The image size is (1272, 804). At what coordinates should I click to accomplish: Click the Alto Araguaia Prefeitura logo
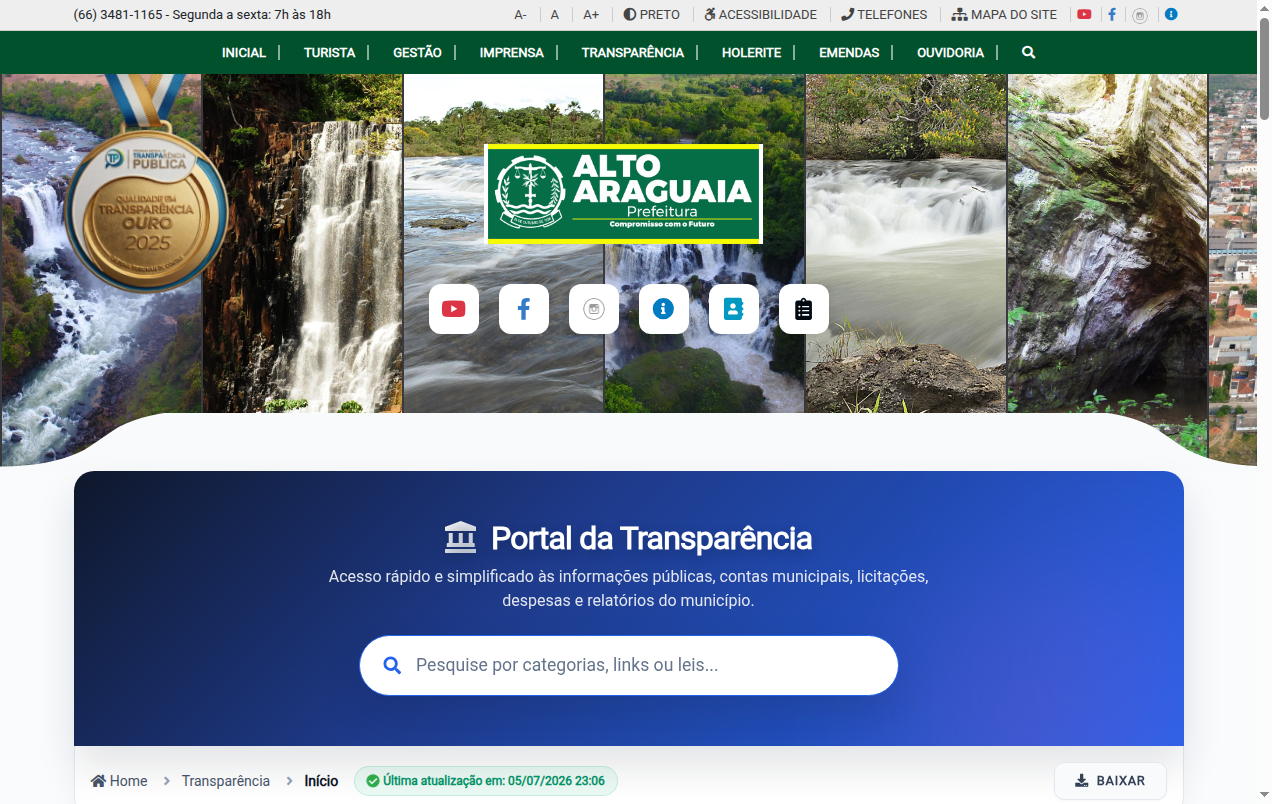point(624,194)
